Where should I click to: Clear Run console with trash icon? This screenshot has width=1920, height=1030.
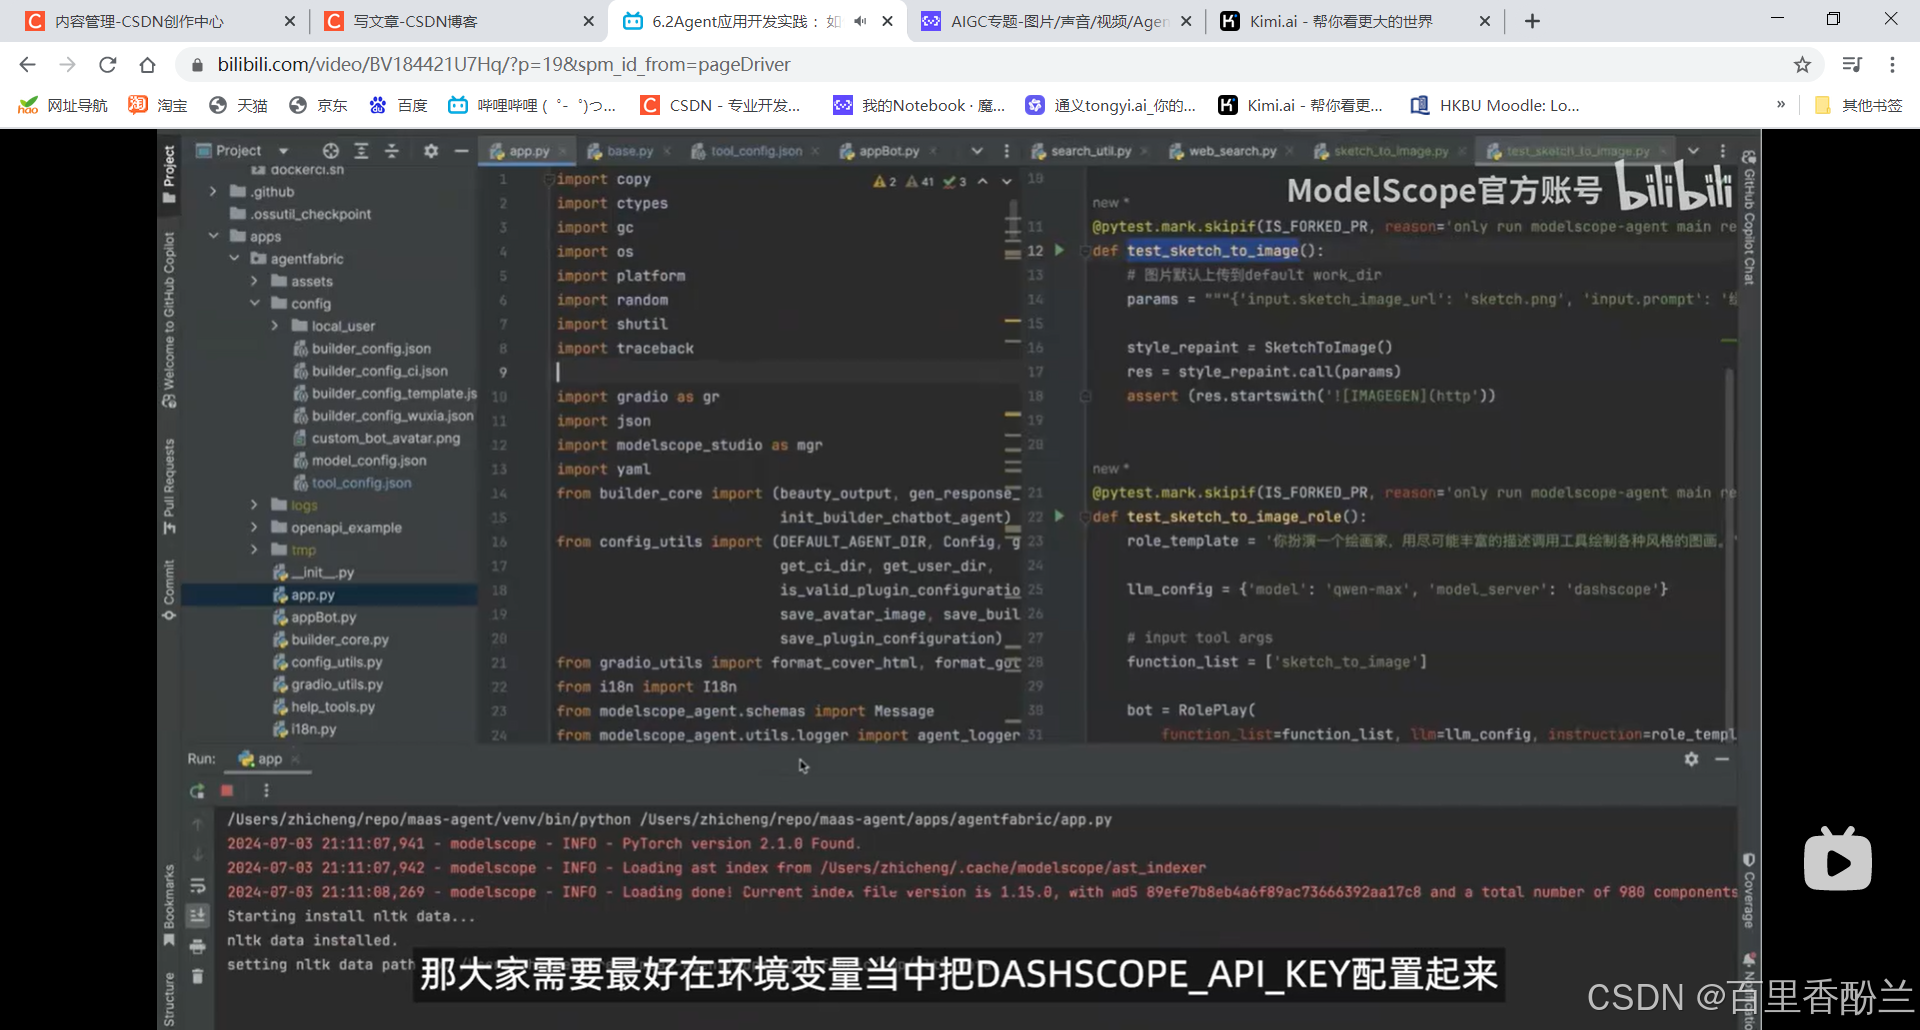pyautogui.click(x=197, y=976)
